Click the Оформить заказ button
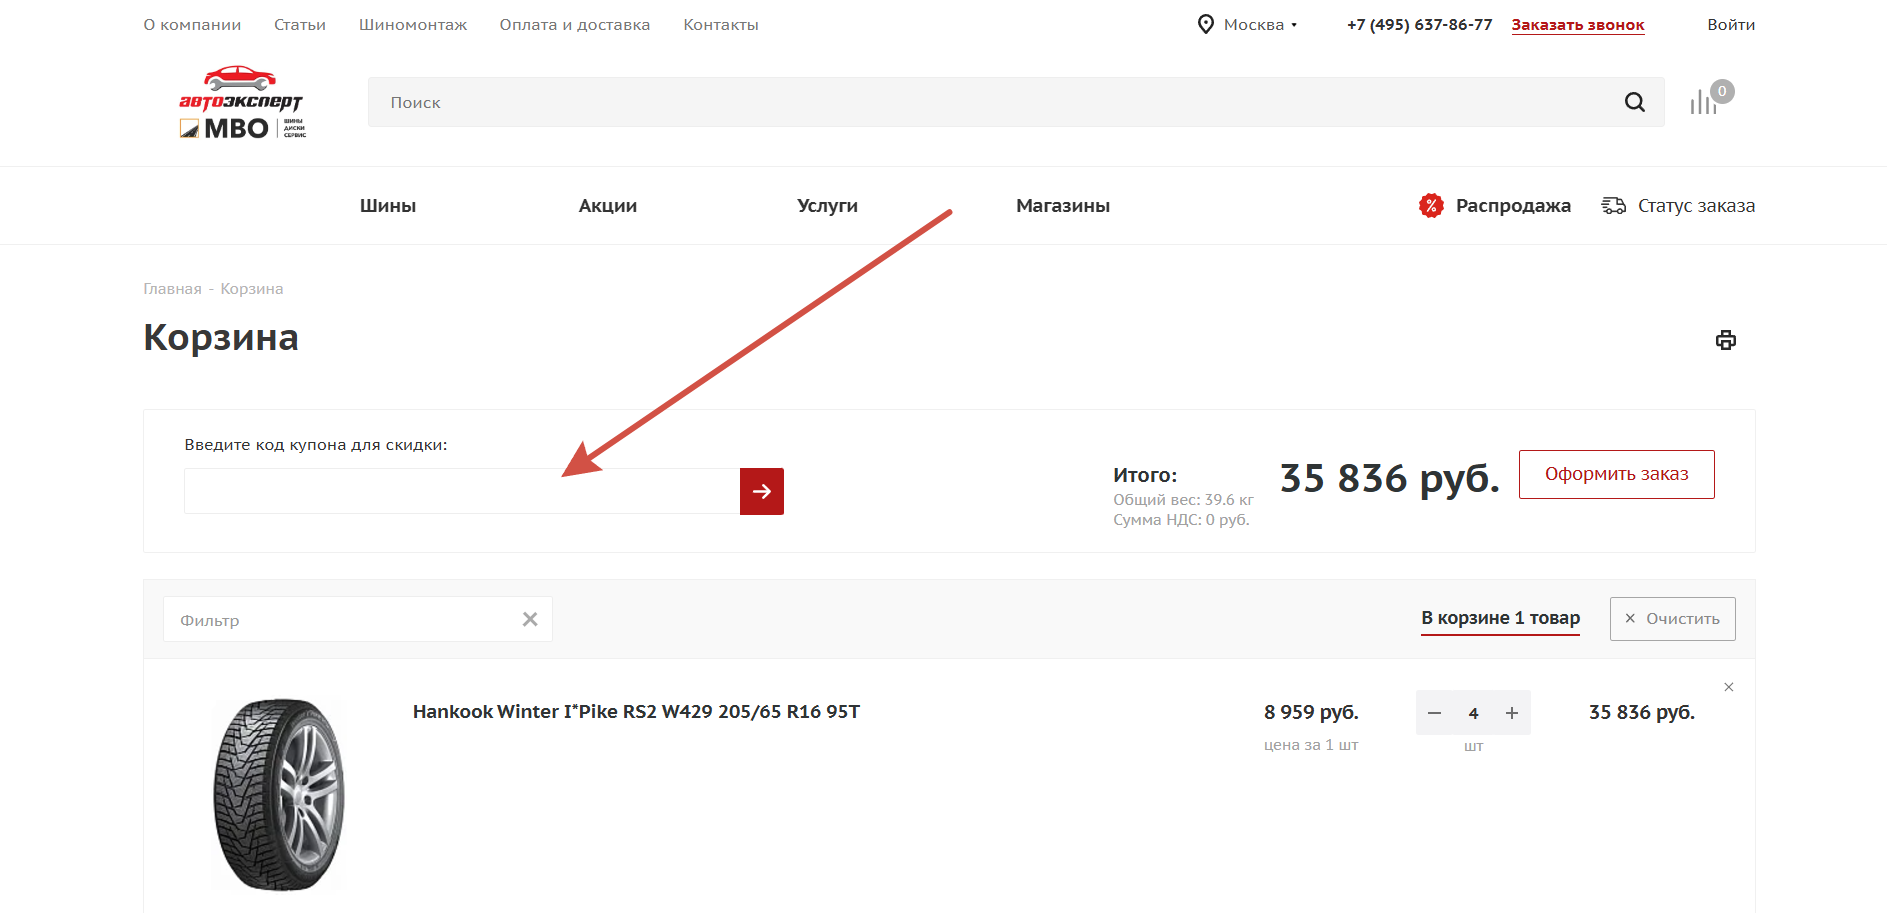 [1616, 474]
